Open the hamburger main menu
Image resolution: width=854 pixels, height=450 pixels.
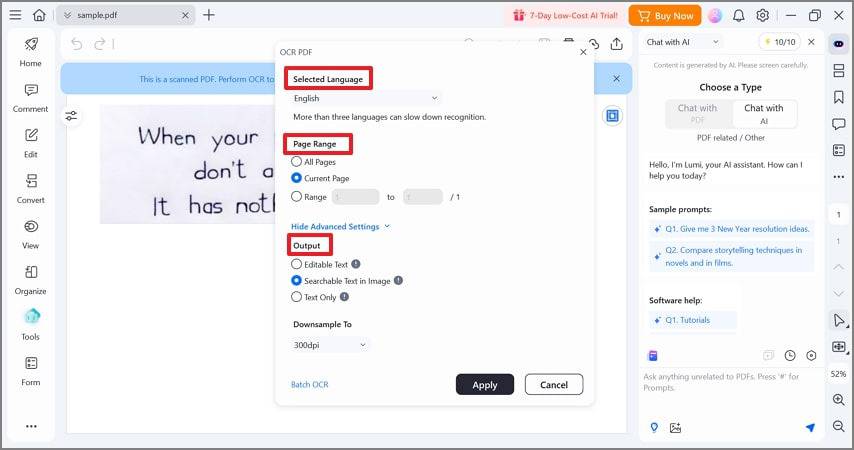pos(15,15)
